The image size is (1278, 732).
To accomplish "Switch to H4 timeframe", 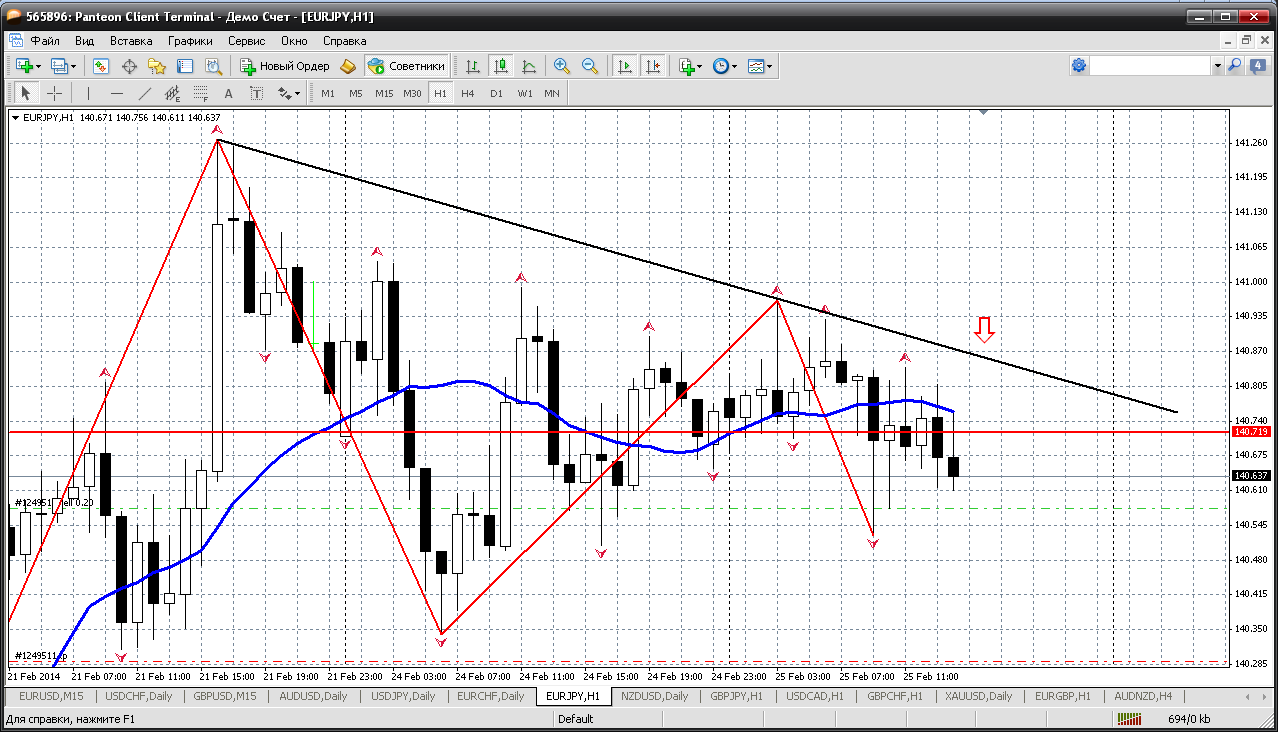I will click(x=468, y=93).
